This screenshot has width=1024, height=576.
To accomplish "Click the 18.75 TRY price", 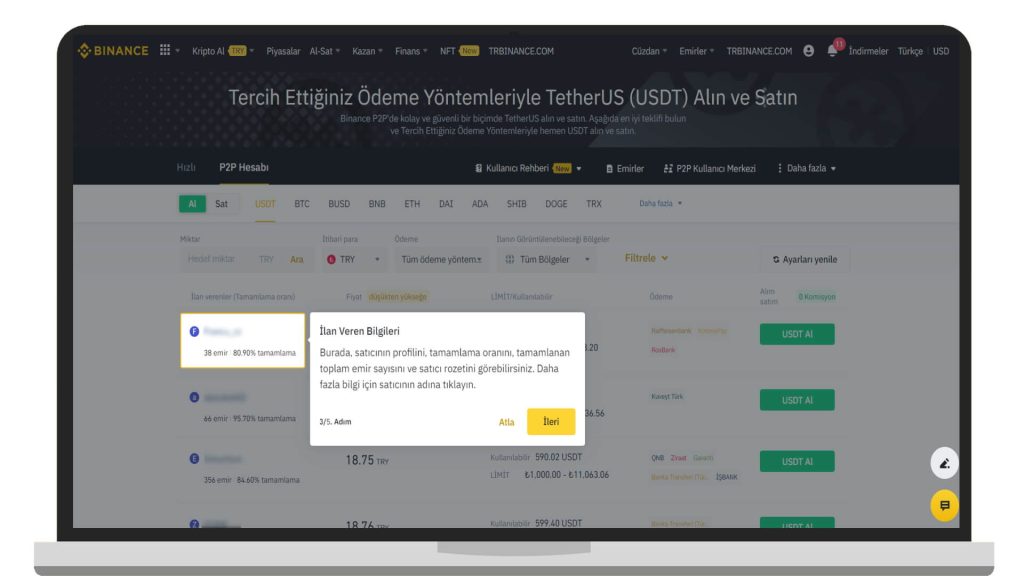I will pos(367,460).
